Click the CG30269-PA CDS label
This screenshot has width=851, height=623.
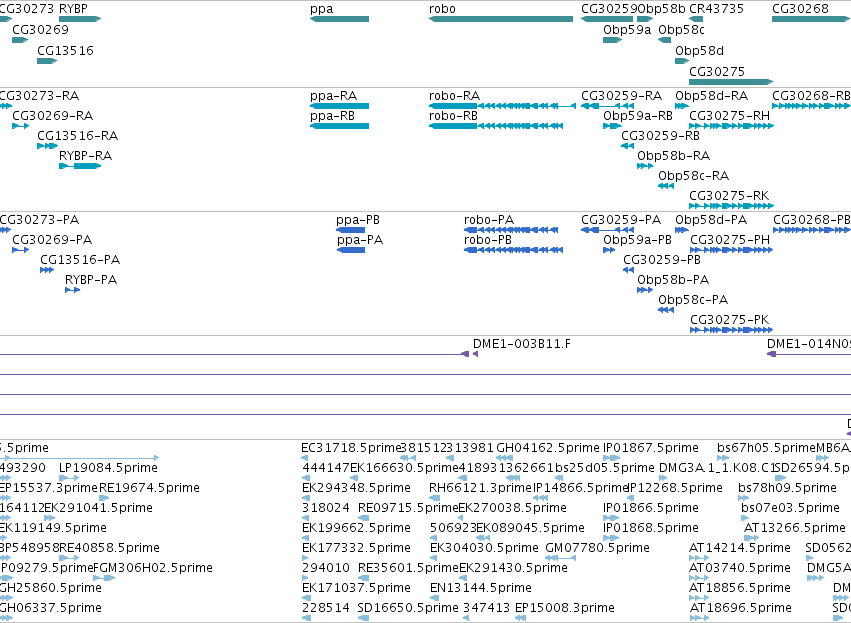coord(52,240)
